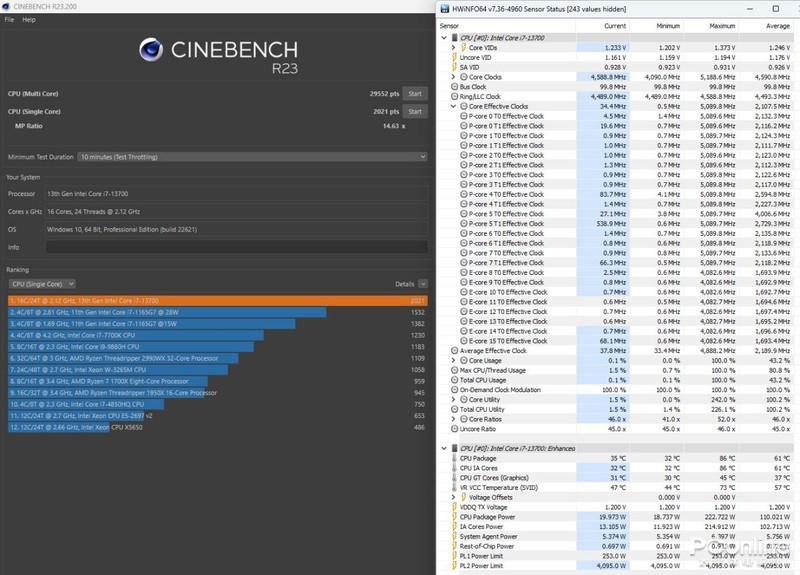
Task: Click the On-Demand Clock Modulation icon
Action: tap(455, 390)
